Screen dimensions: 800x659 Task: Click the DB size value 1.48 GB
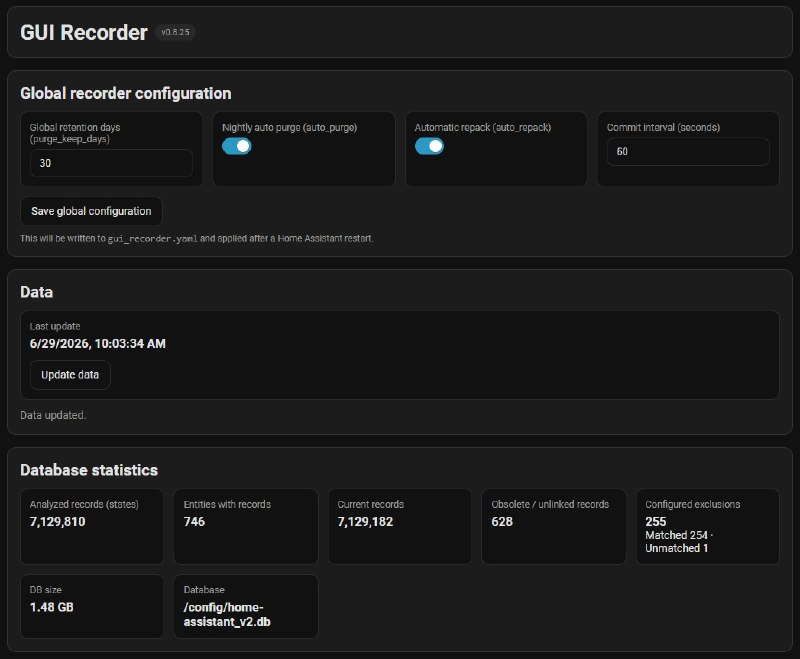tap(52, 607)
